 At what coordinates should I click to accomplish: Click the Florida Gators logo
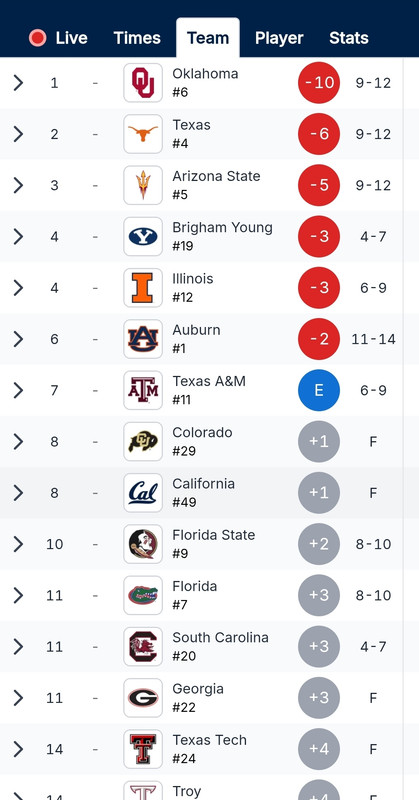click(143, 595)
